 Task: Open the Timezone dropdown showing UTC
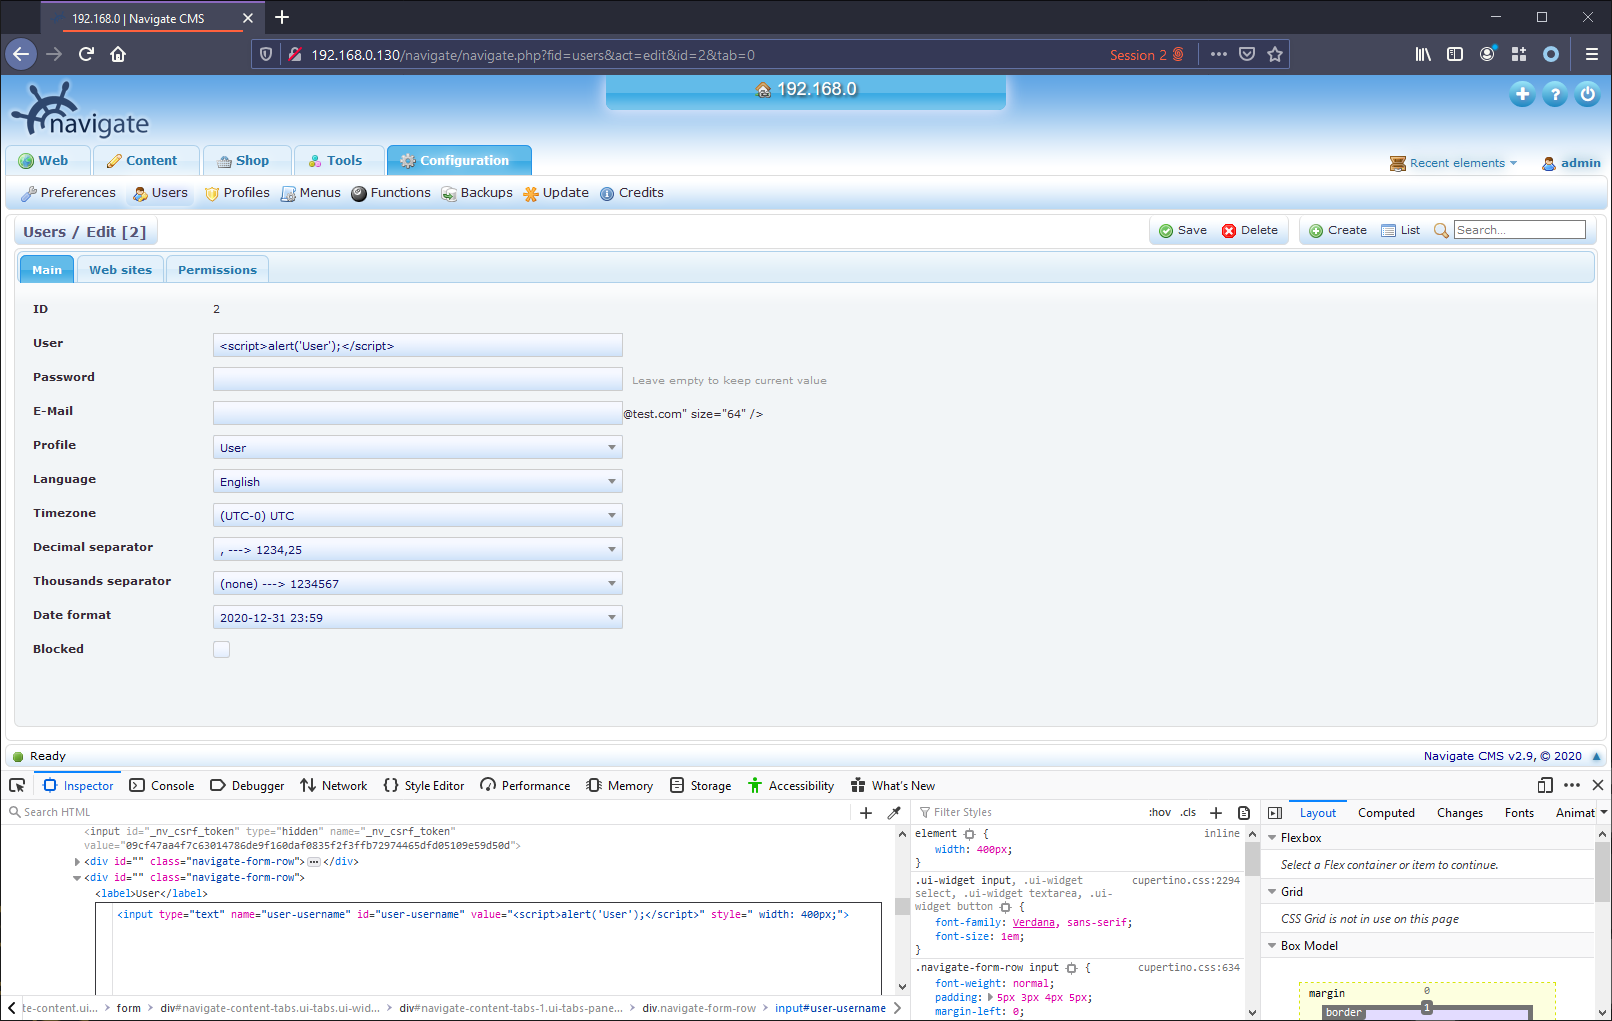(418, 515)
